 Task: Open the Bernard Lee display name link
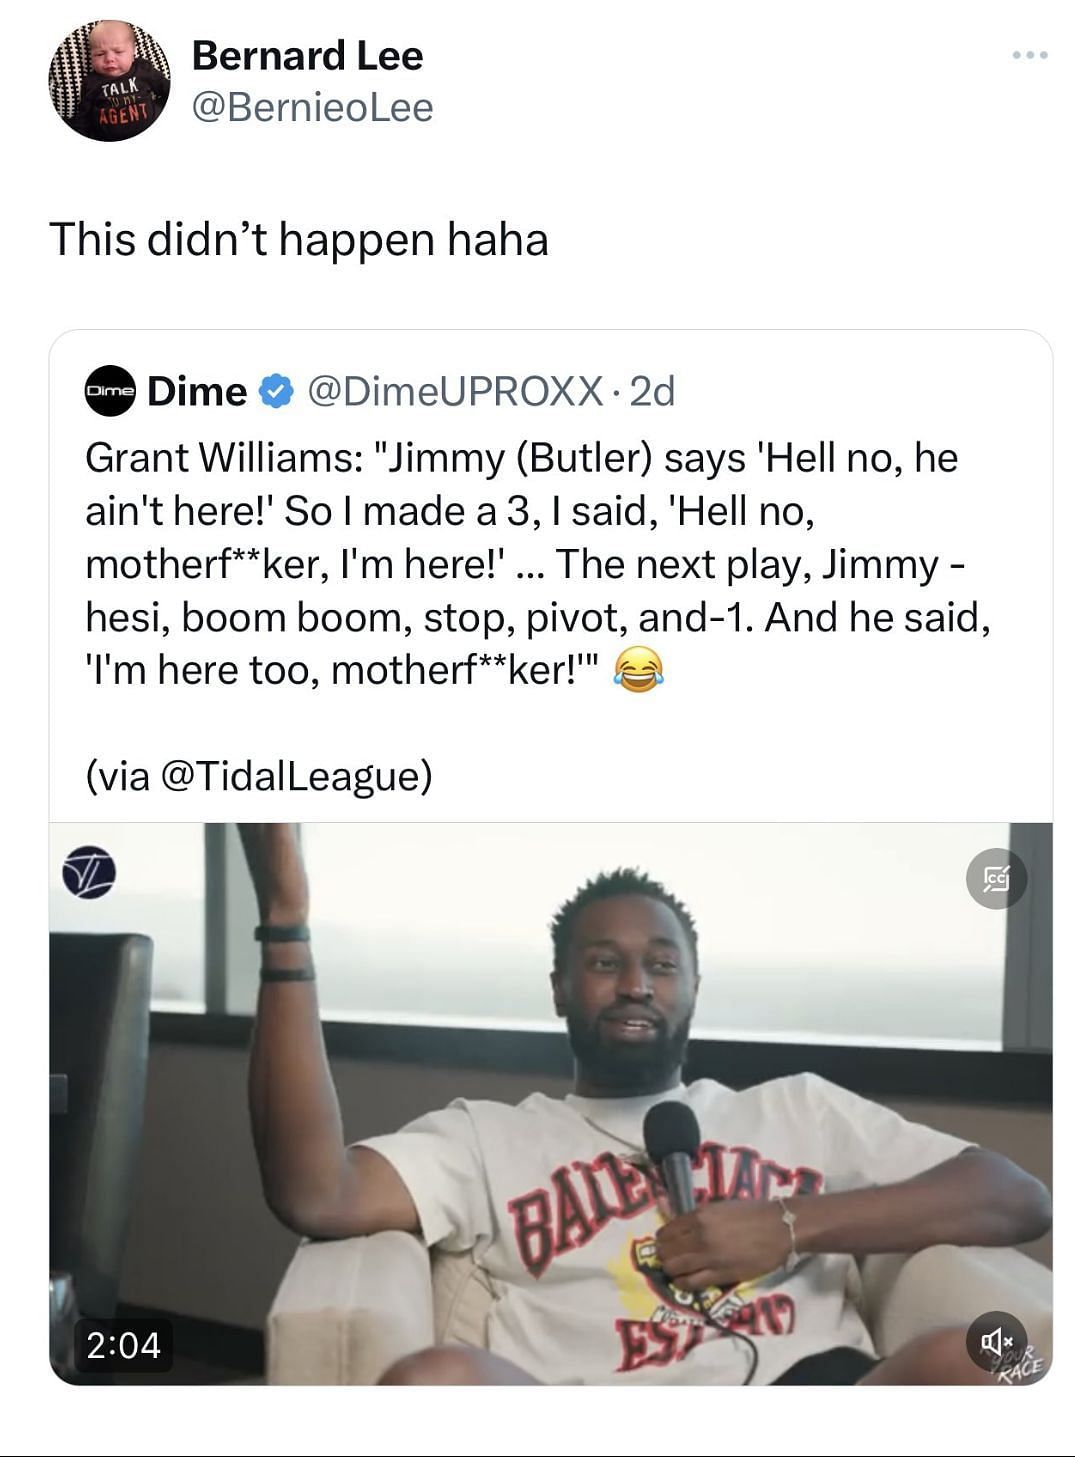point(307,56)
